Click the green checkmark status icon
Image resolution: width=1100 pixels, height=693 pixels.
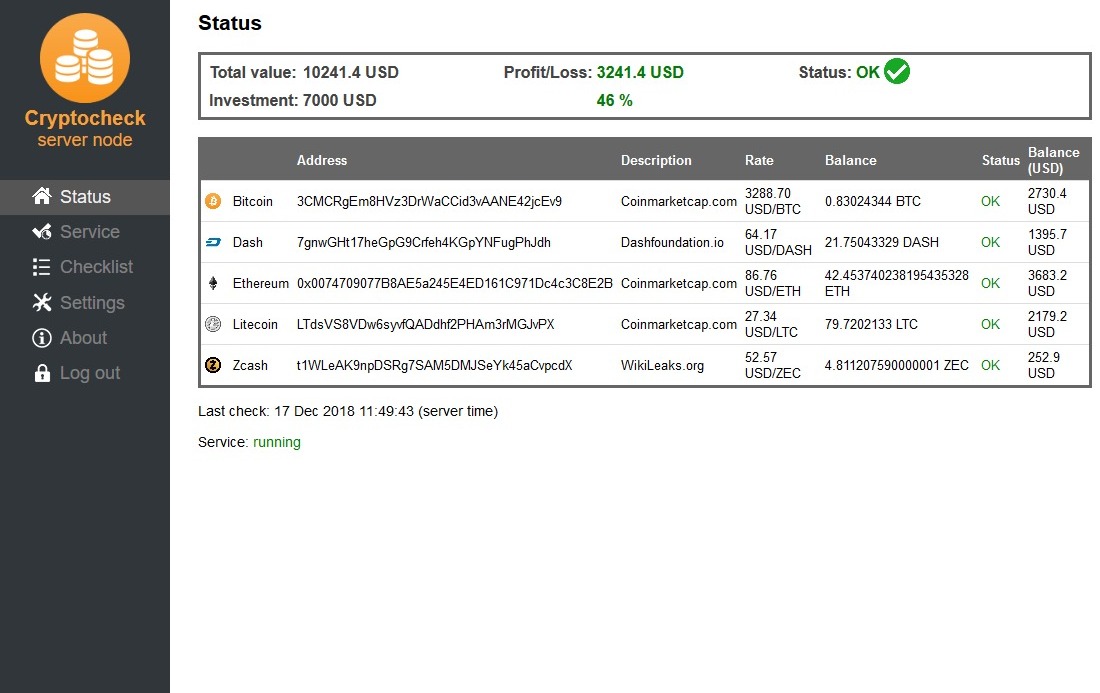point(897,71)
